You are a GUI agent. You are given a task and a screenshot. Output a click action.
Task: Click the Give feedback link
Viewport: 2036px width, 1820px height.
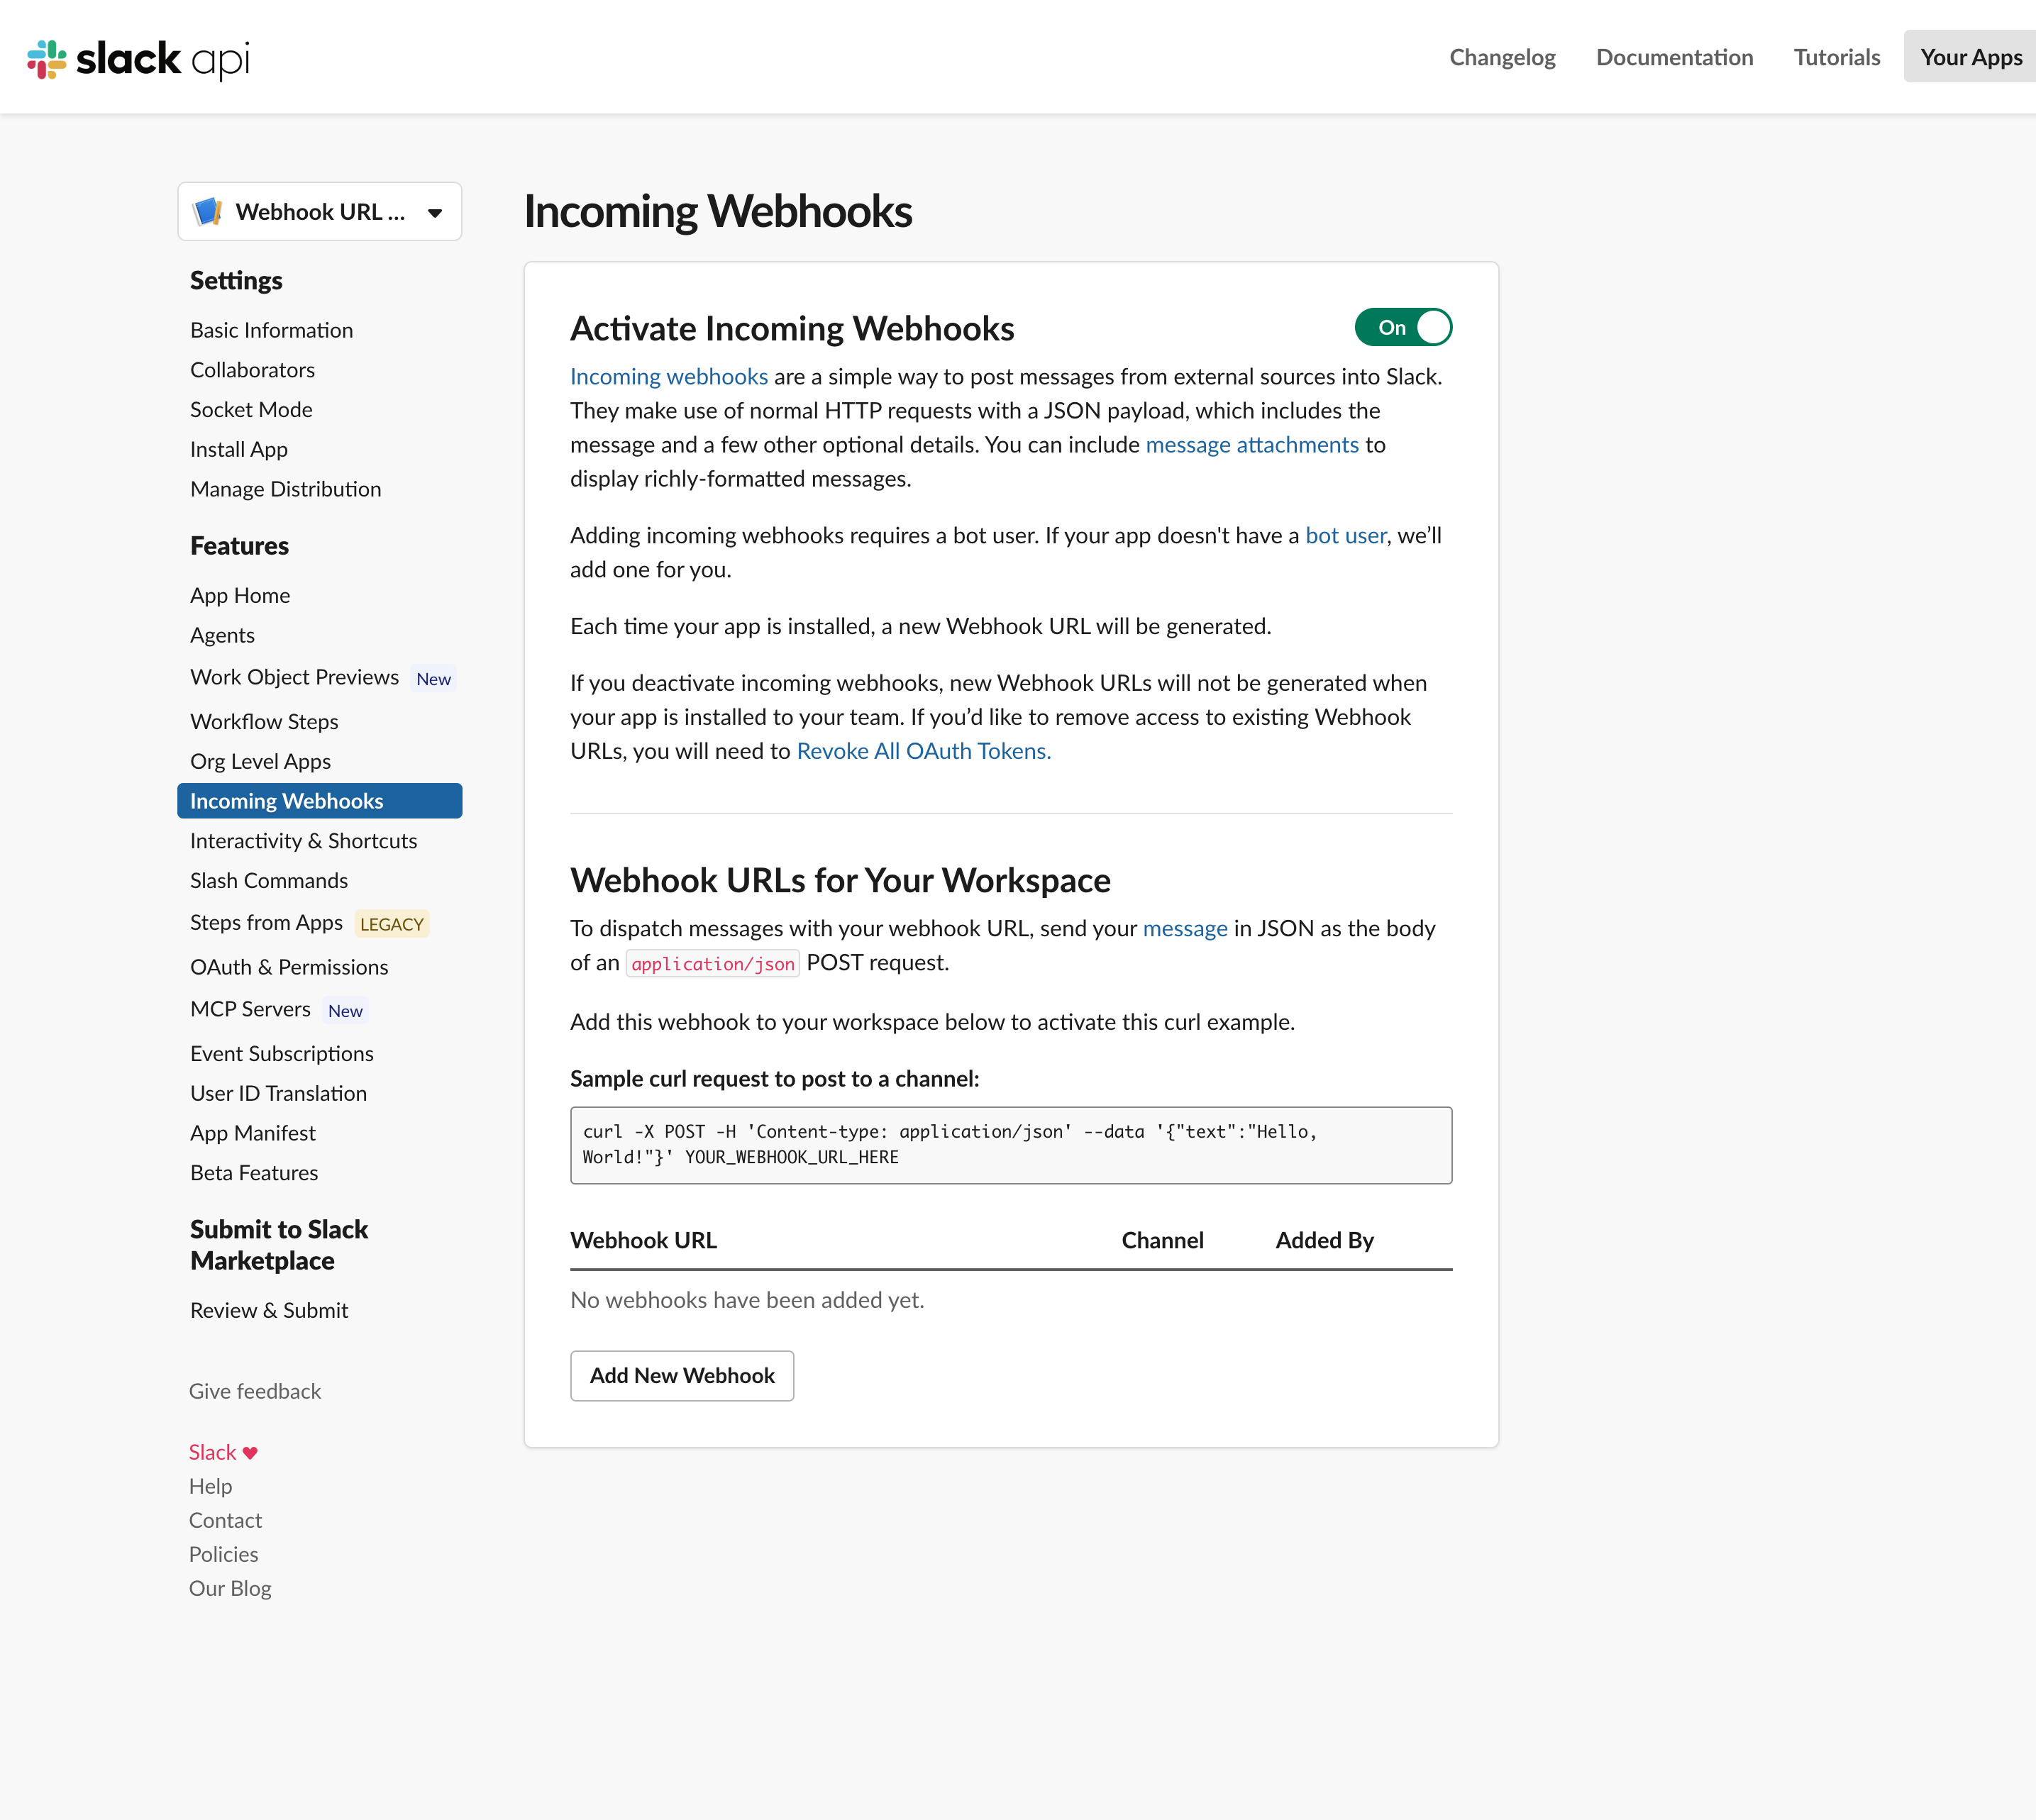tap(255, 1392)
